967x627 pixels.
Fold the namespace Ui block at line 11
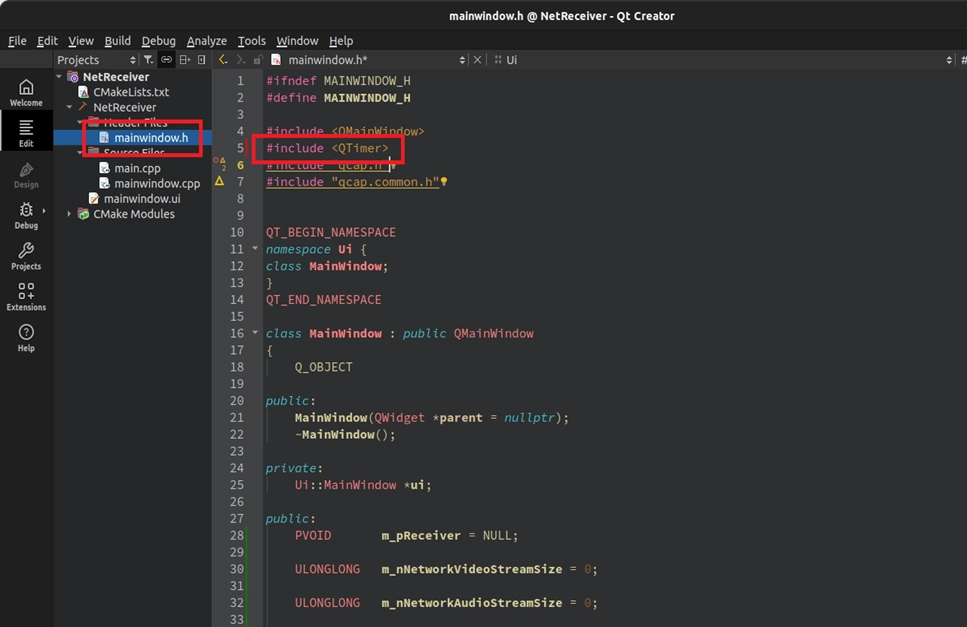255,248
